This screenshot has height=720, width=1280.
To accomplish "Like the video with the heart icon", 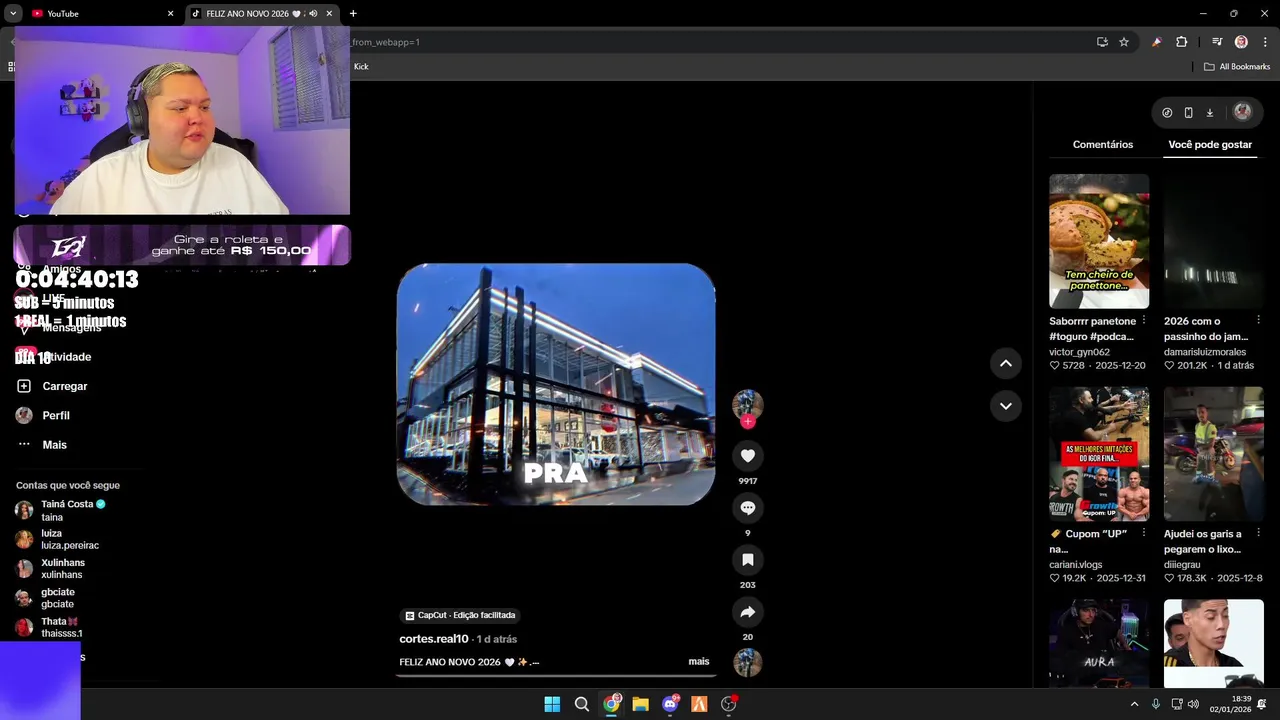I will click(747, 456).
